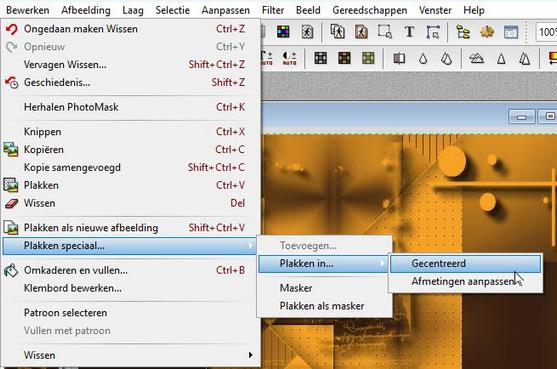
Task: Open the Venster menu
Action: pos(435,10)
